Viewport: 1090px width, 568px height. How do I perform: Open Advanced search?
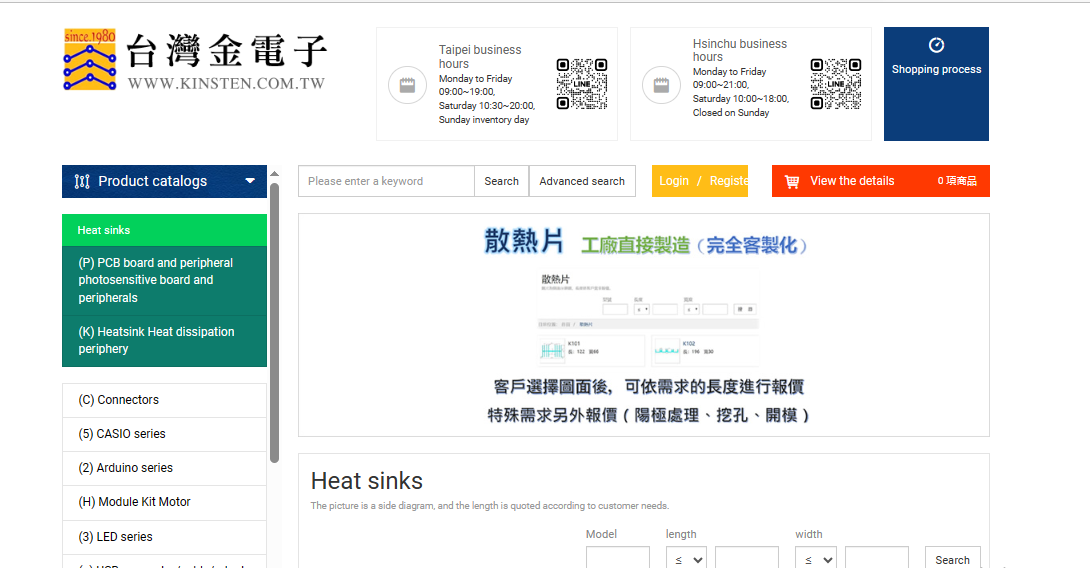tap(582, 181)
